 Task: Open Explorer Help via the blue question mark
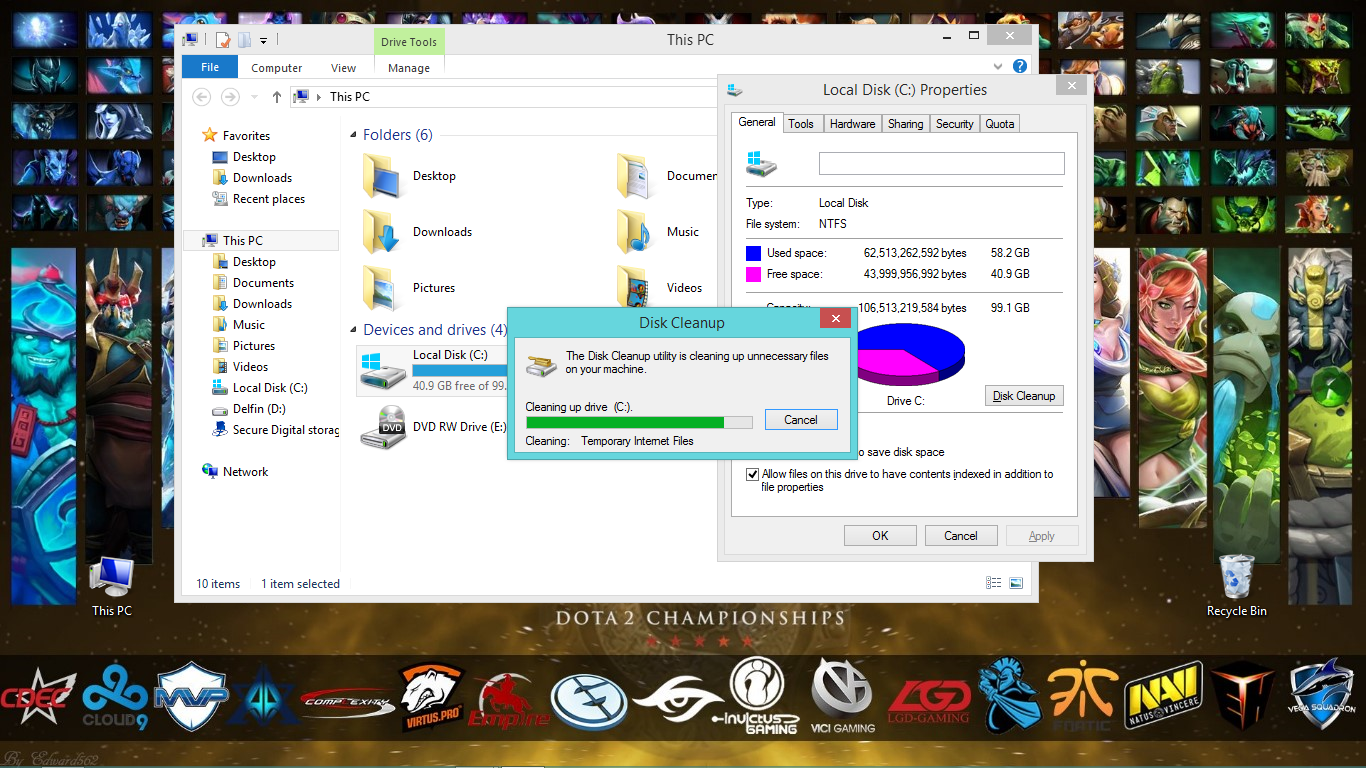coord(1020,66)
